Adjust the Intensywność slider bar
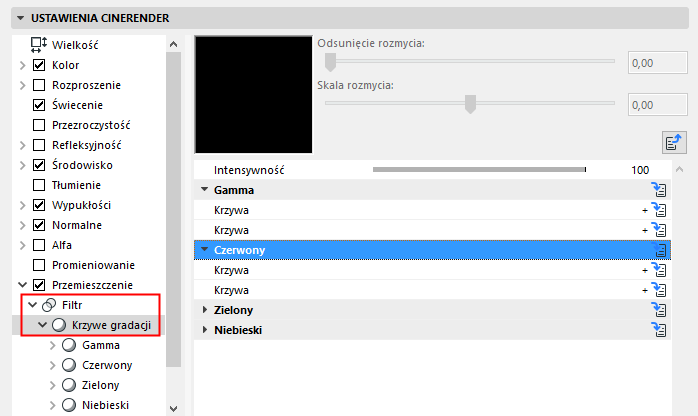 click(x=479, y=170)
